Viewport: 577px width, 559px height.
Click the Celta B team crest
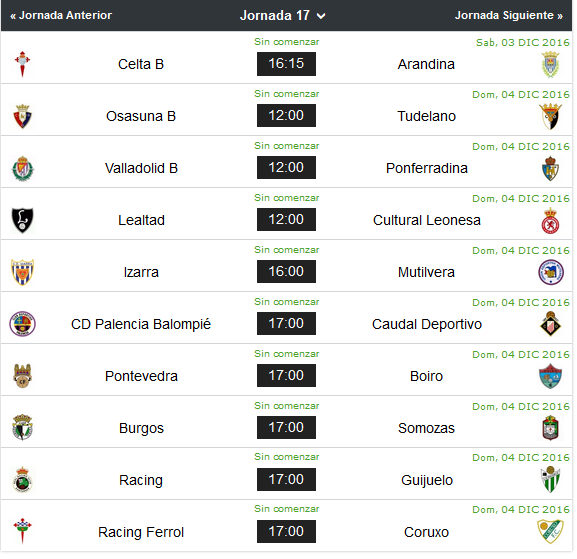point(22,64)
